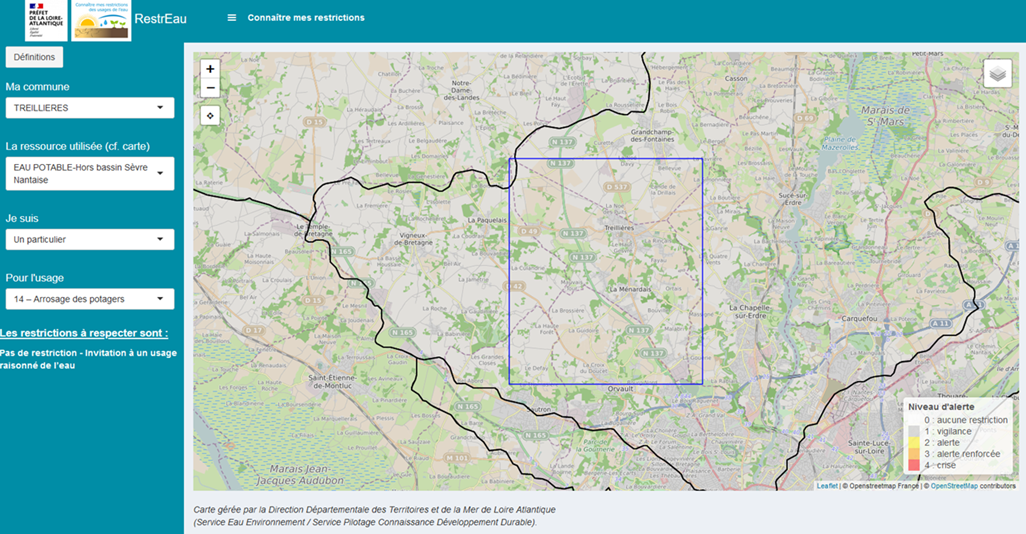Screen dimensions: 1026x534
Task: Open the Définitions button
Action: pyautogui.click(x=35, y=57)
